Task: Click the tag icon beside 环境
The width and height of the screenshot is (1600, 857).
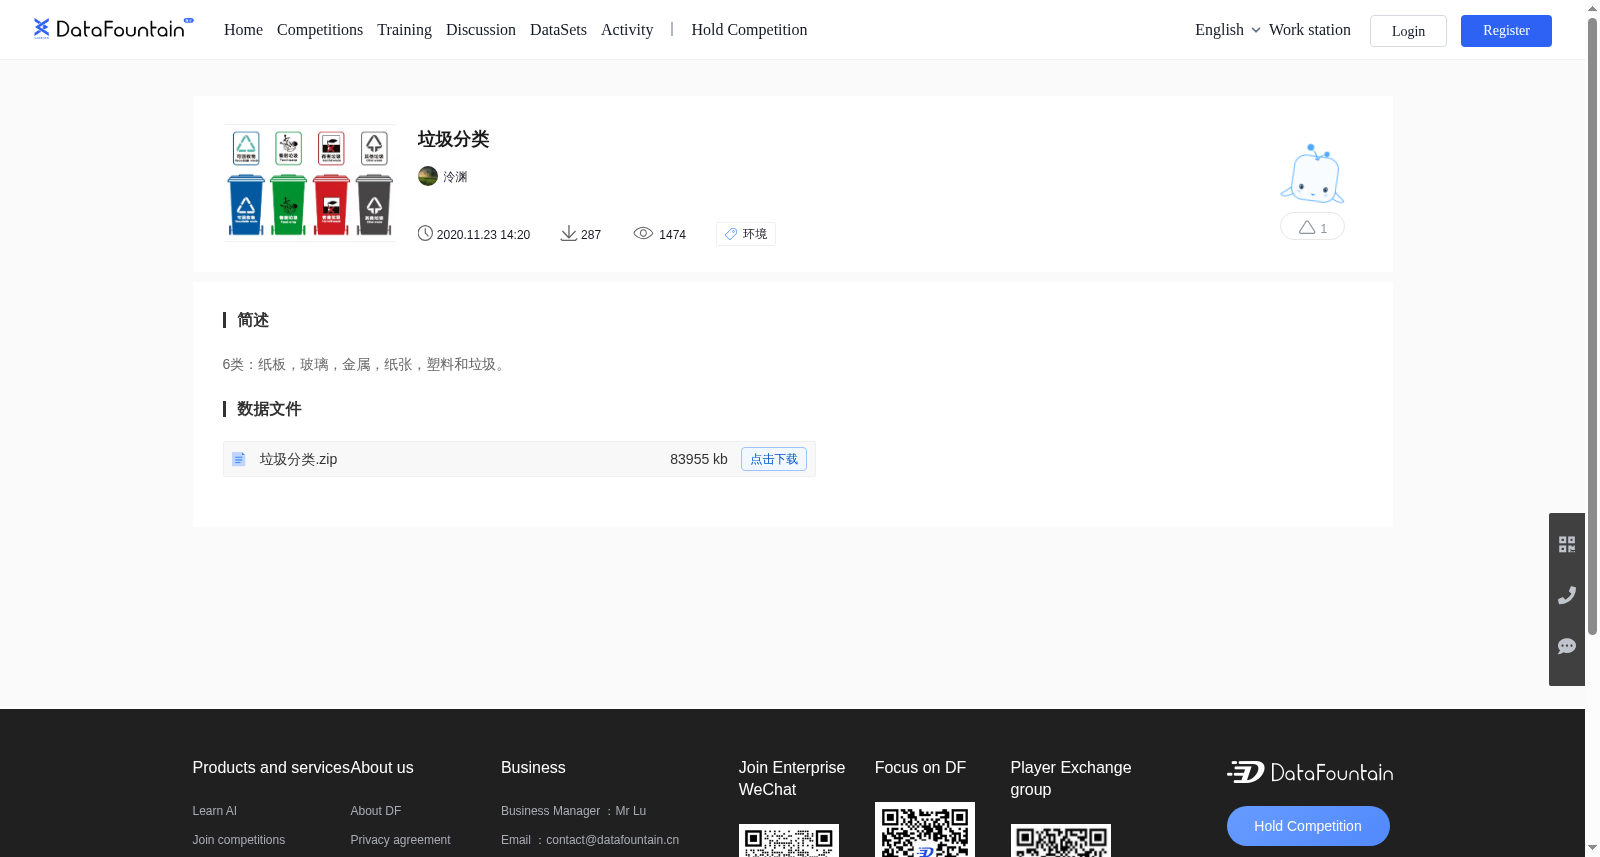Action: click(x=731, y=234)
